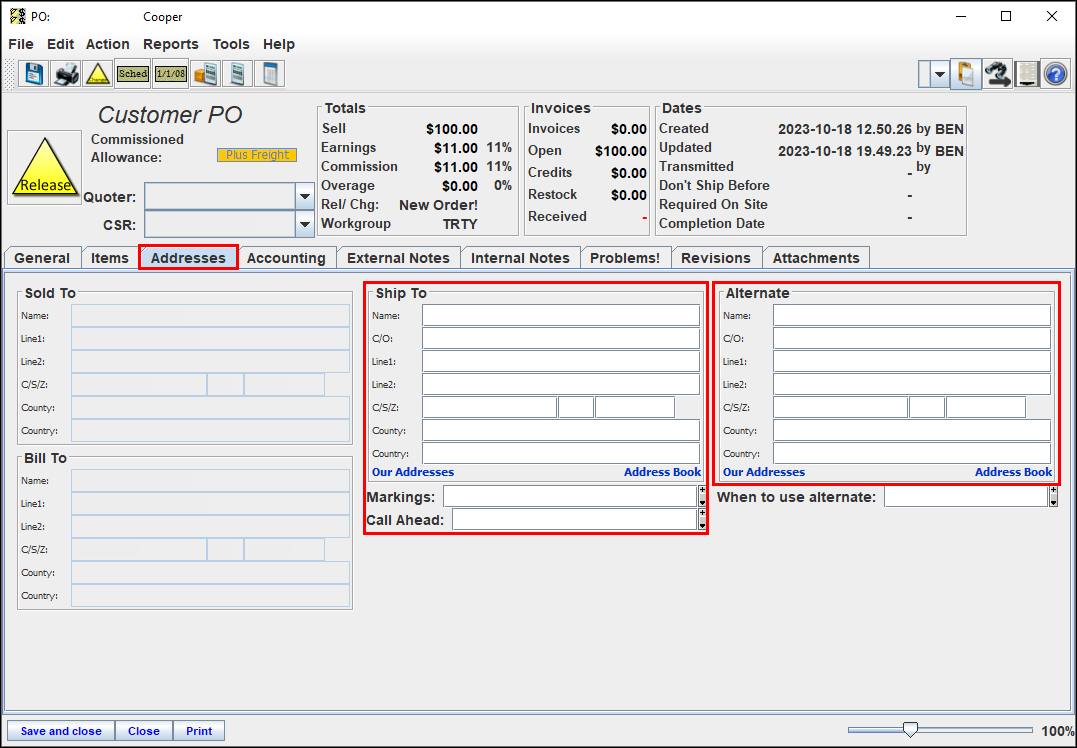Expand Markings field with its plus button
The image size is (1077, 748).
pos(702,490)
